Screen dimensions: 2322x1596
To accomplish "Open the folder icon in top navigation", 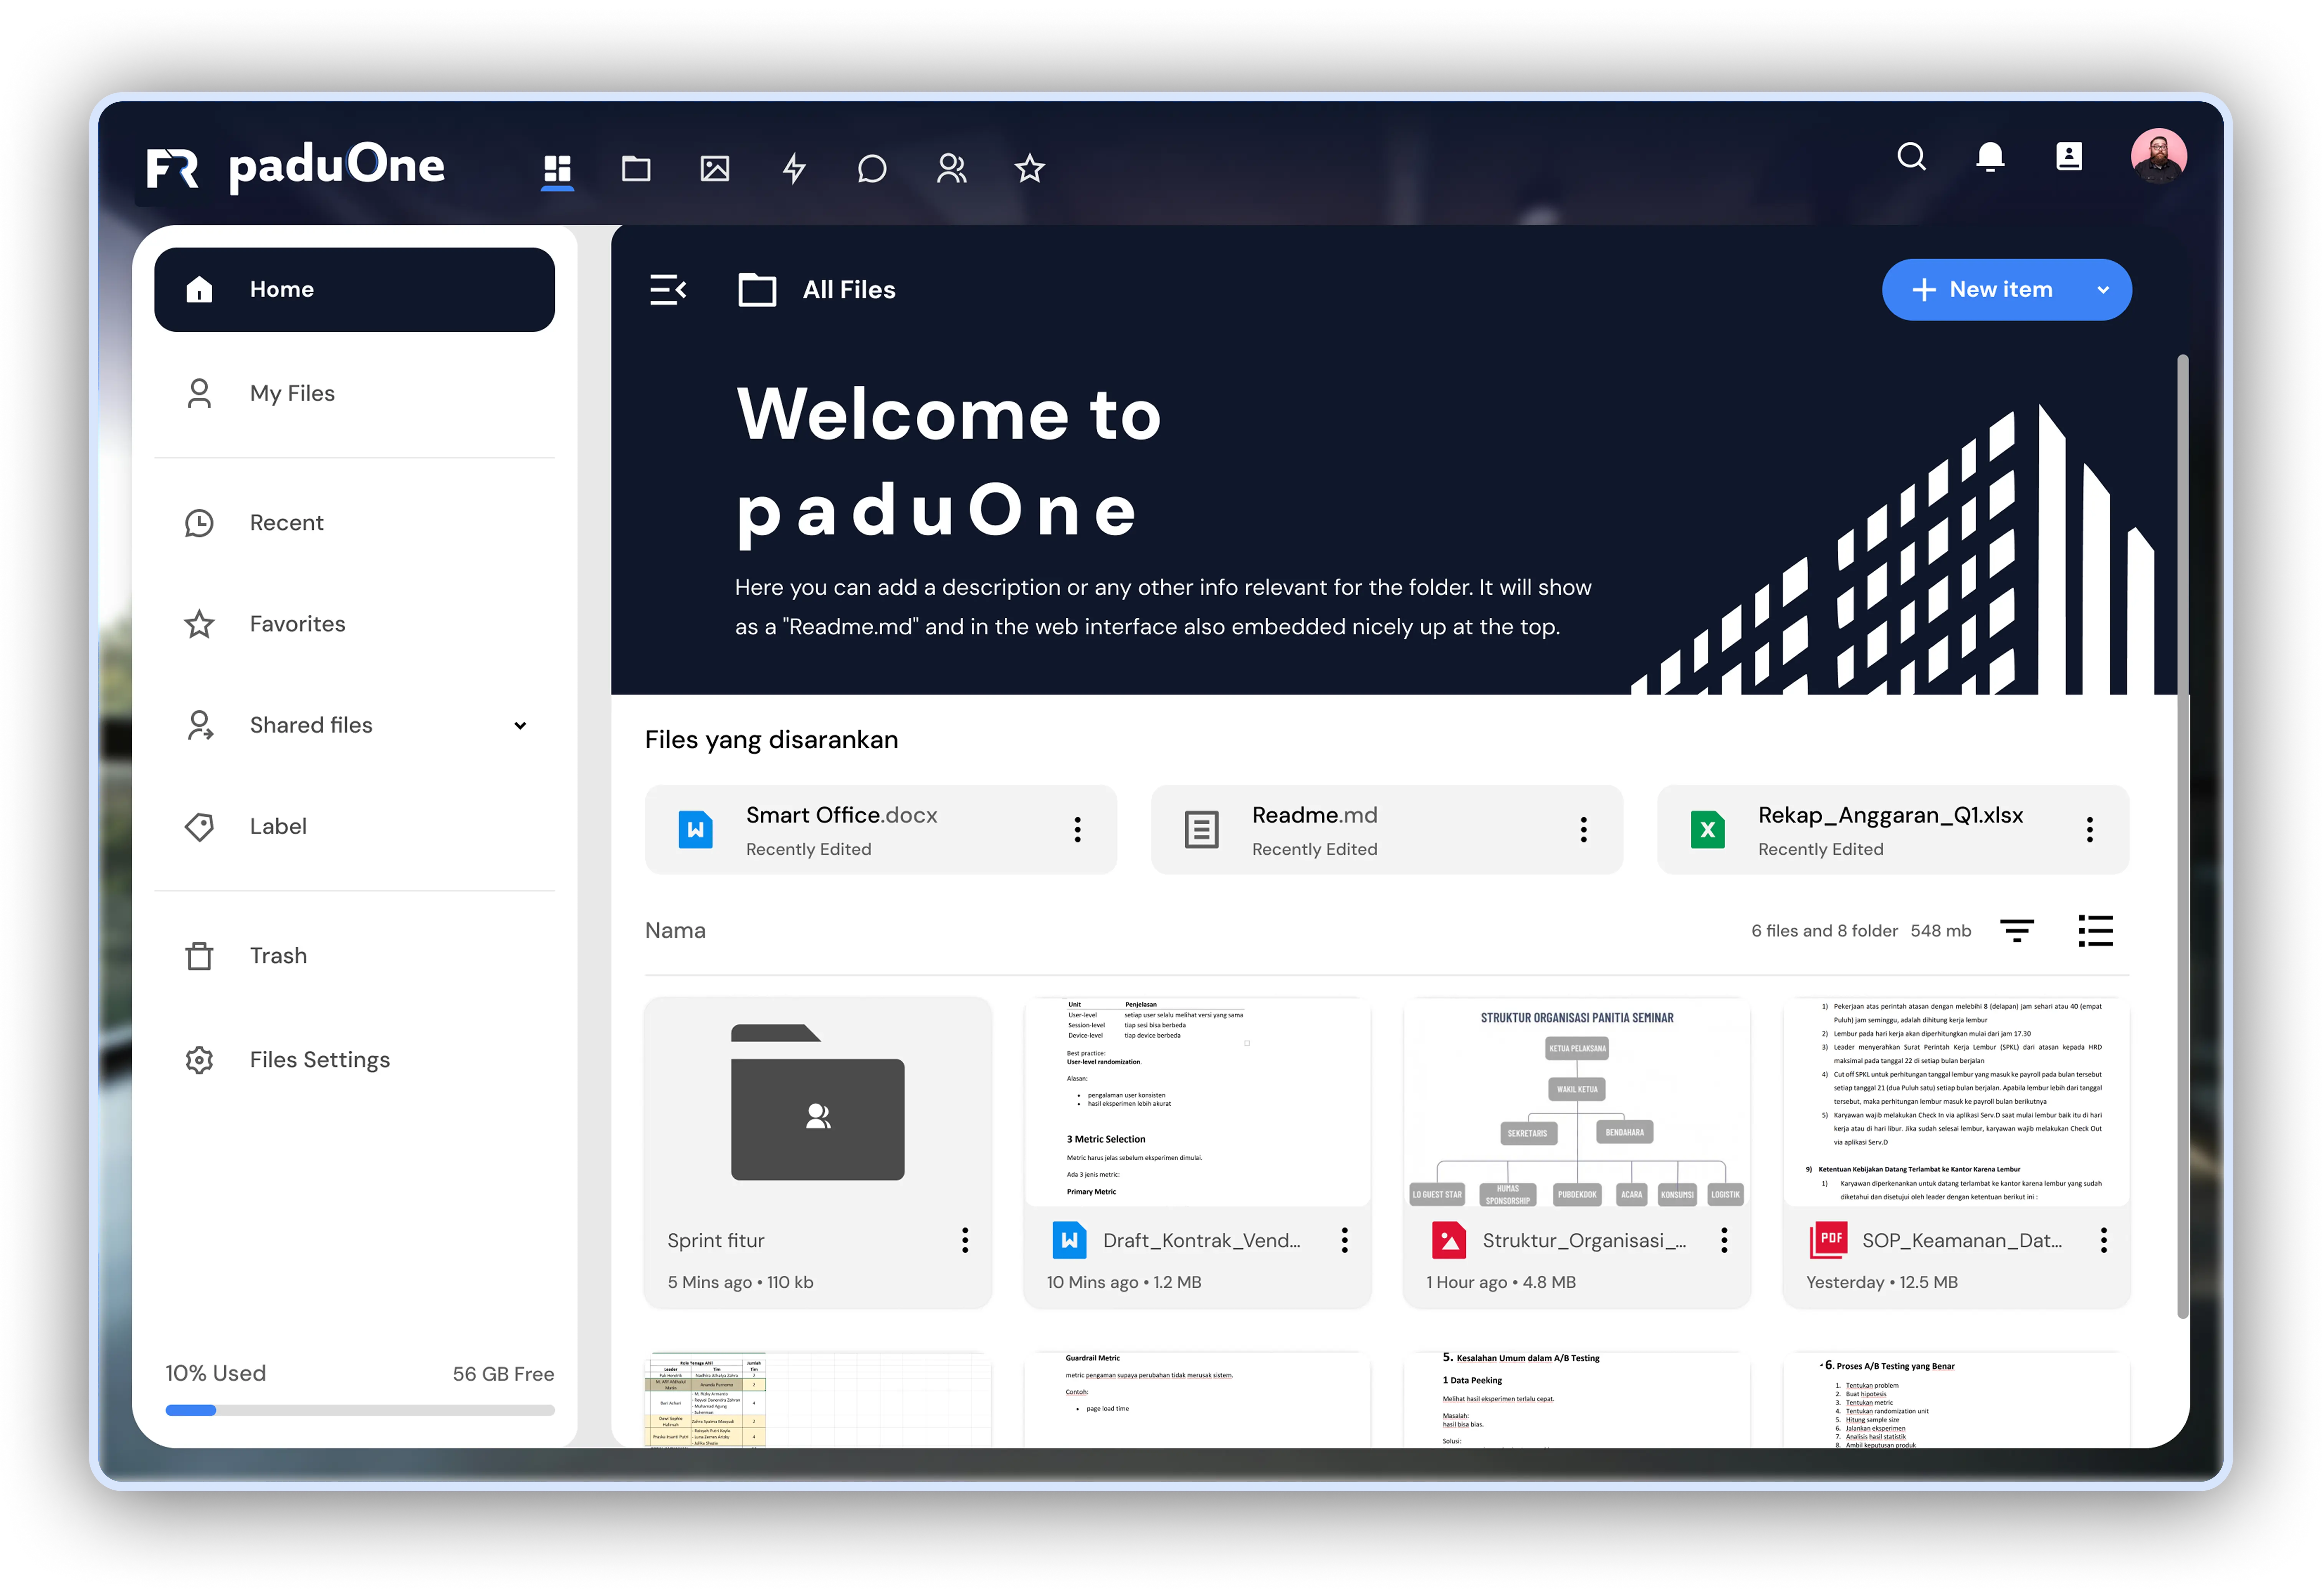I will (x=636, y=168).
